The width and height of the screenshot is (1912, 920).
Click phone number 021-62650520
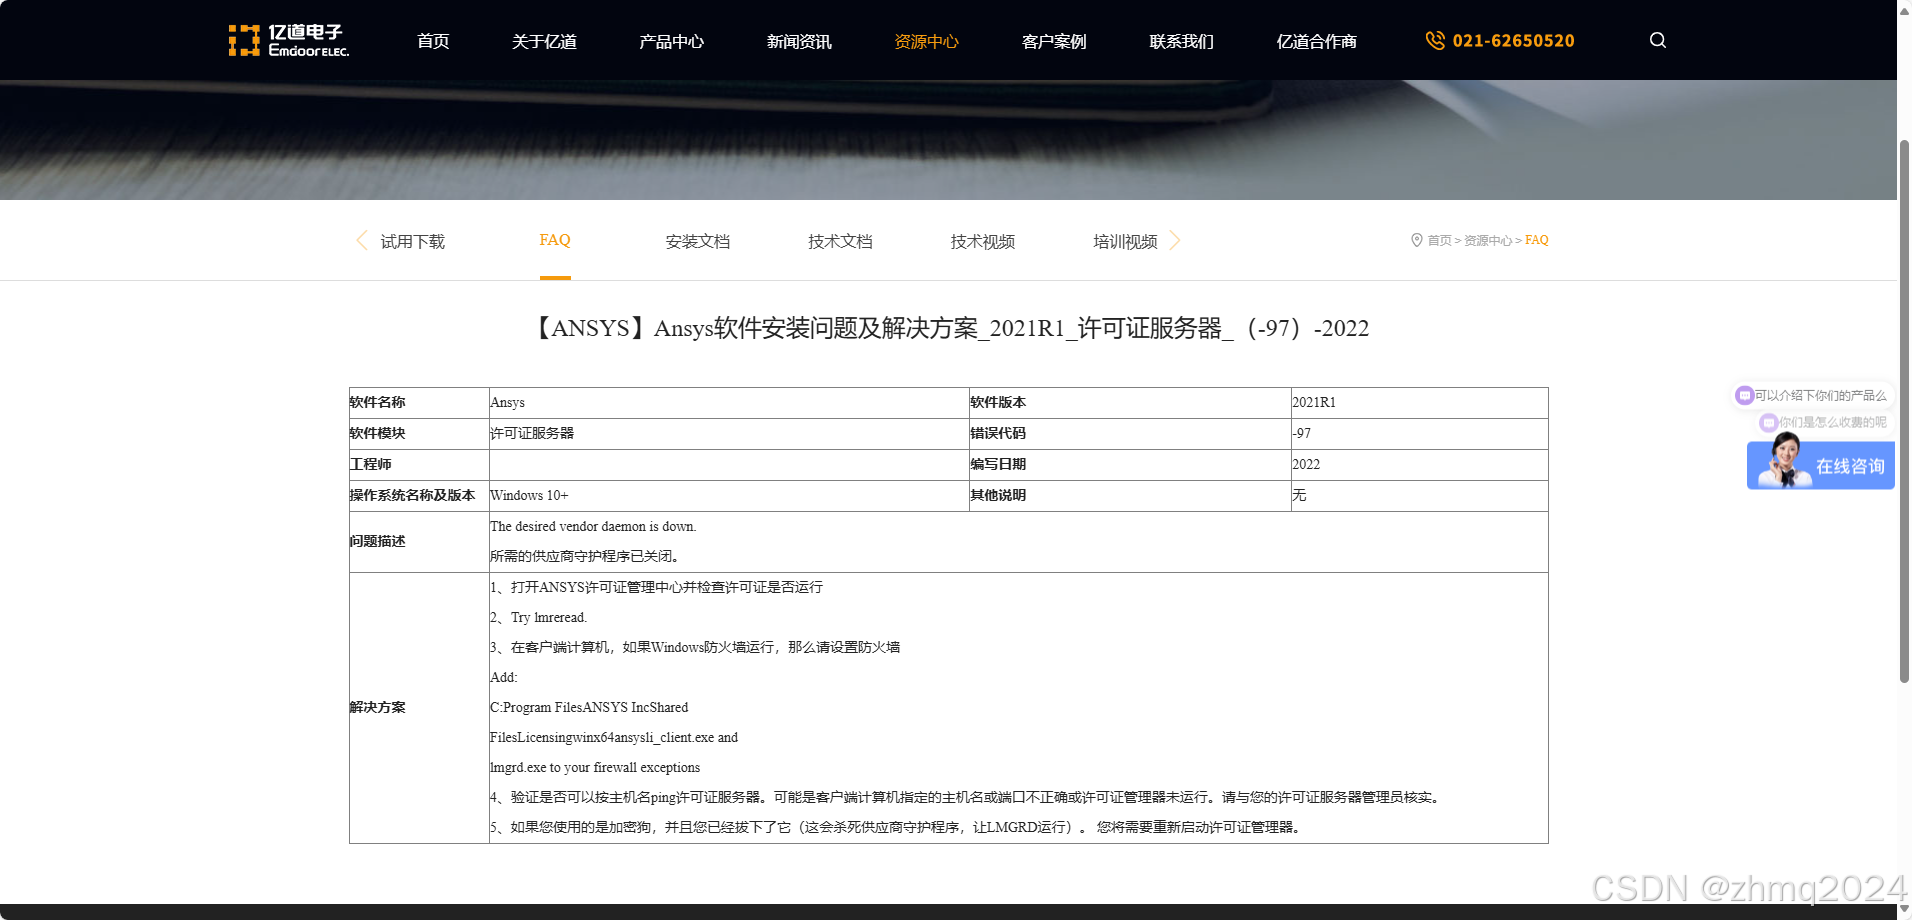(x=1513, y=41)
